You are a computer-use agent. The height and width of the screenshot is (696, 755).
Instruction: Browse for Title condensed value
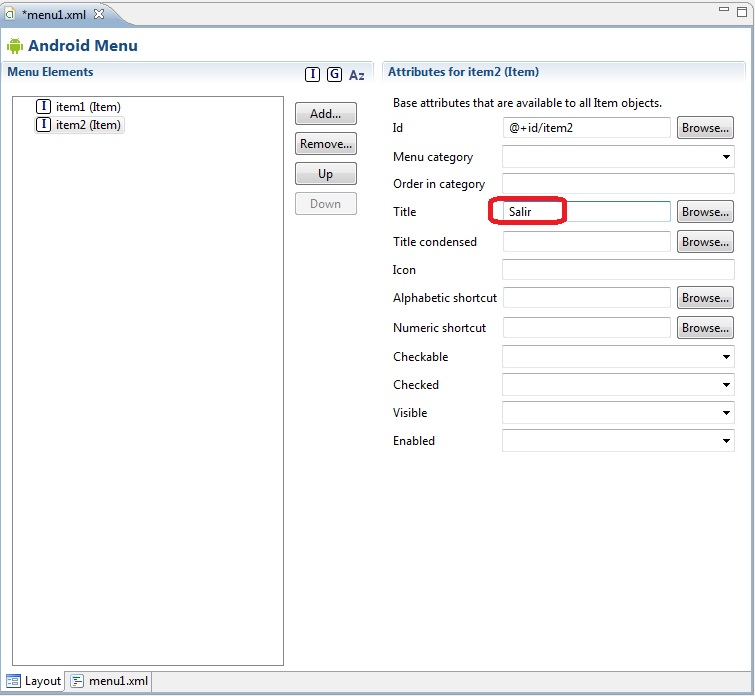pyautogui.click(x=705, y=241)
